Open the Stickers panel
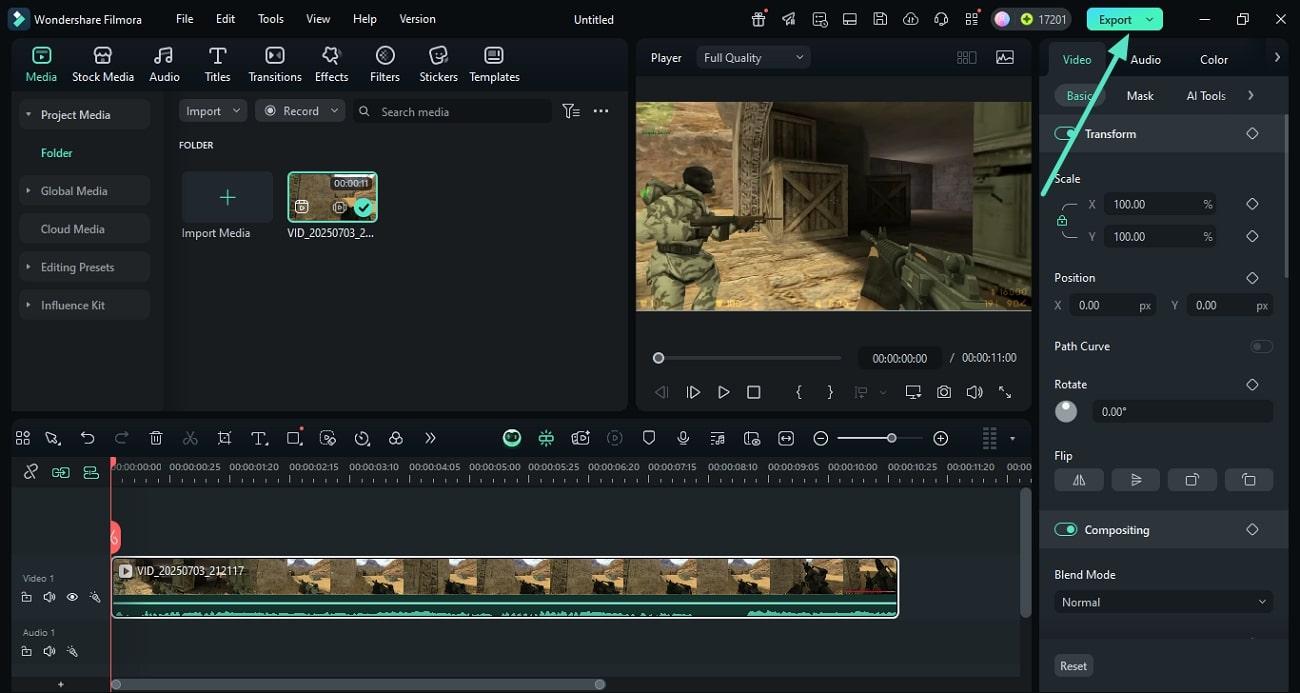The width and height of the screenshot is (1300, 693). (x=438, y=64)
